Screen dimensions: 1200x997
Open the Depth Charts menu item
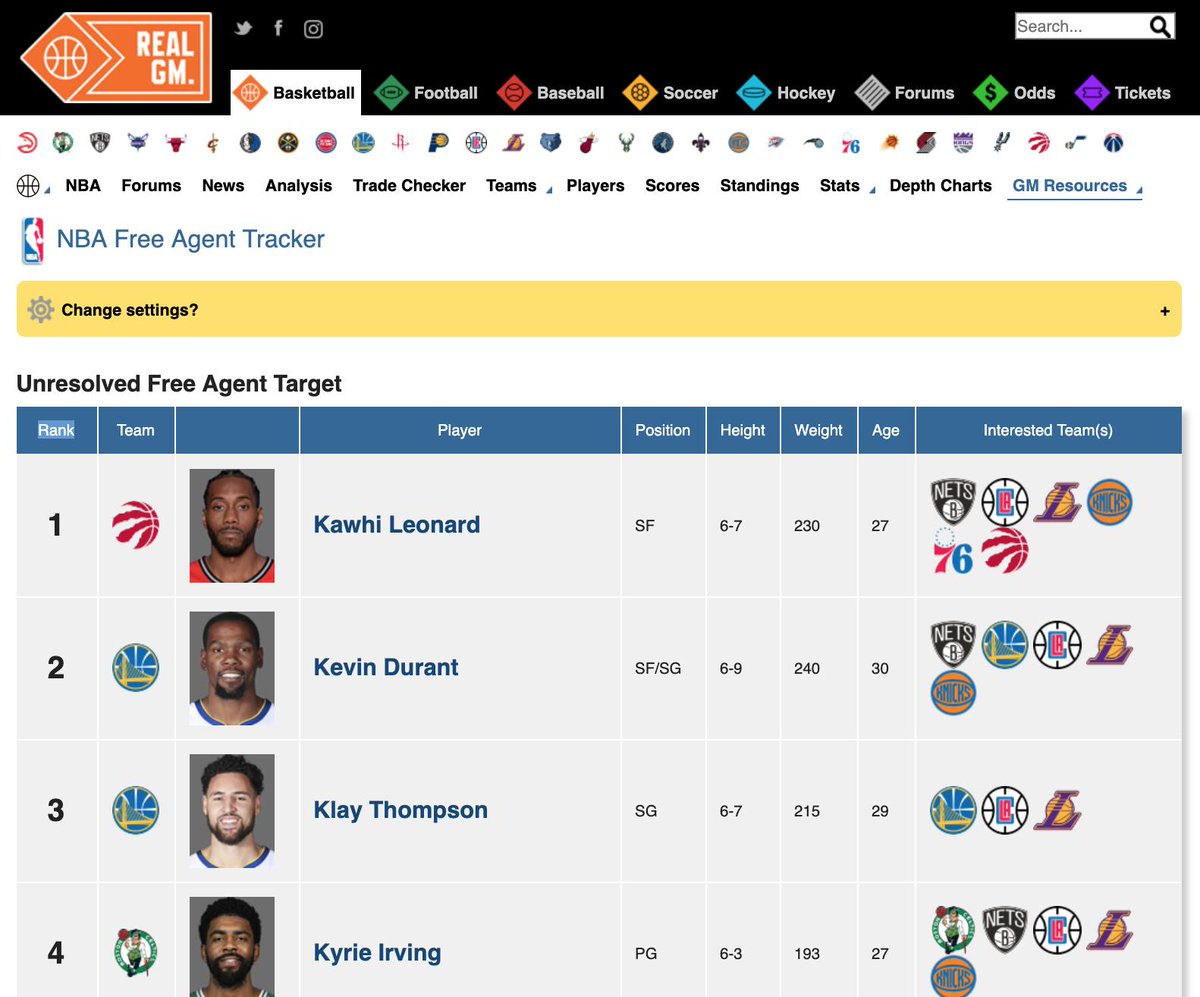(x=941, y=186)
